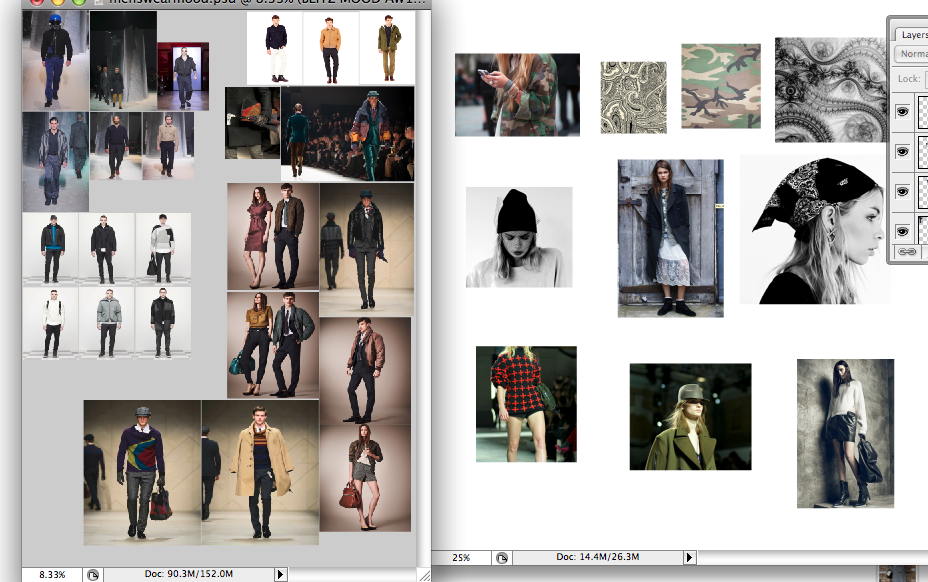
Task: Open the Normal blend mode dropdown
Action: [x=912, y=54]
